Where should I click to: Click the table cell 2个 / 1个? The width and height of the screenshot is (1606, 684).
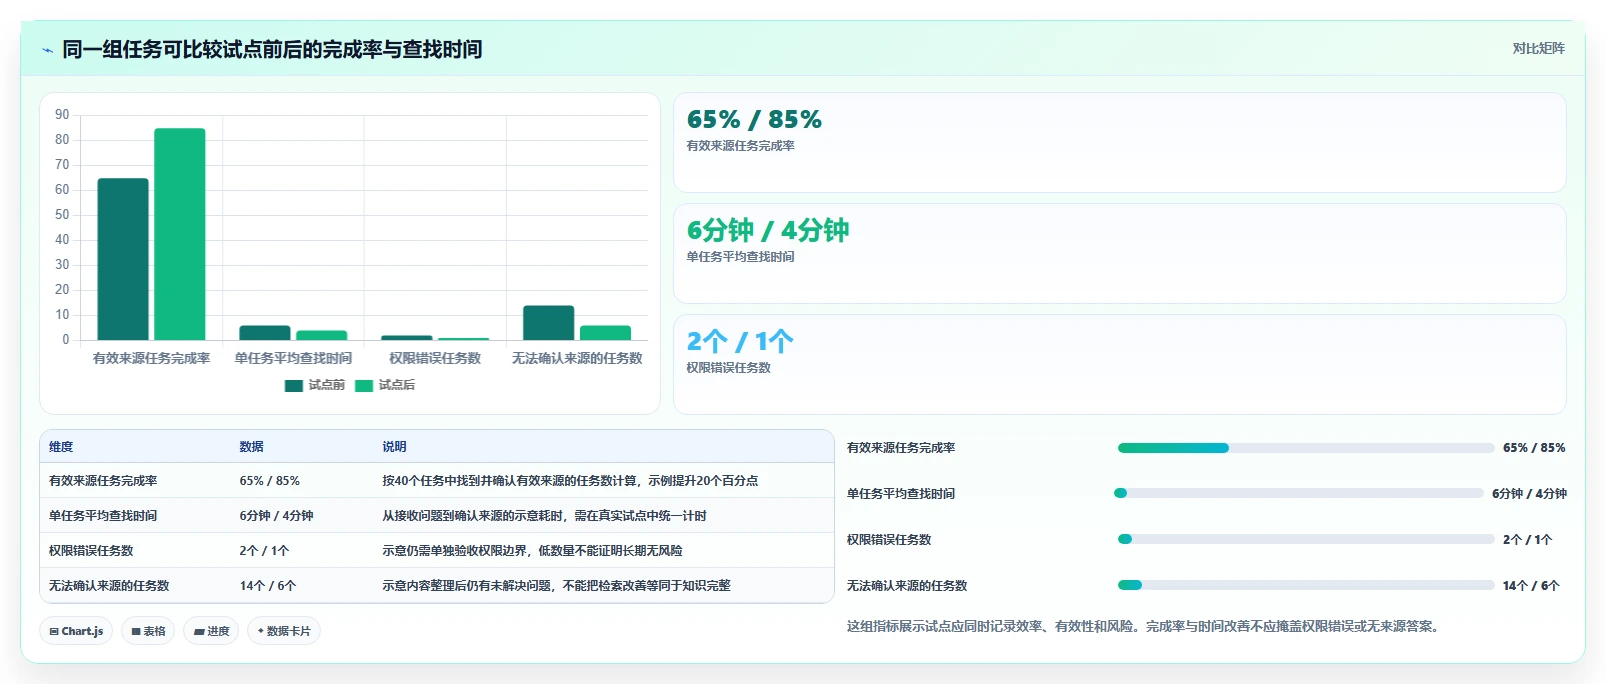tap(264, 551)
